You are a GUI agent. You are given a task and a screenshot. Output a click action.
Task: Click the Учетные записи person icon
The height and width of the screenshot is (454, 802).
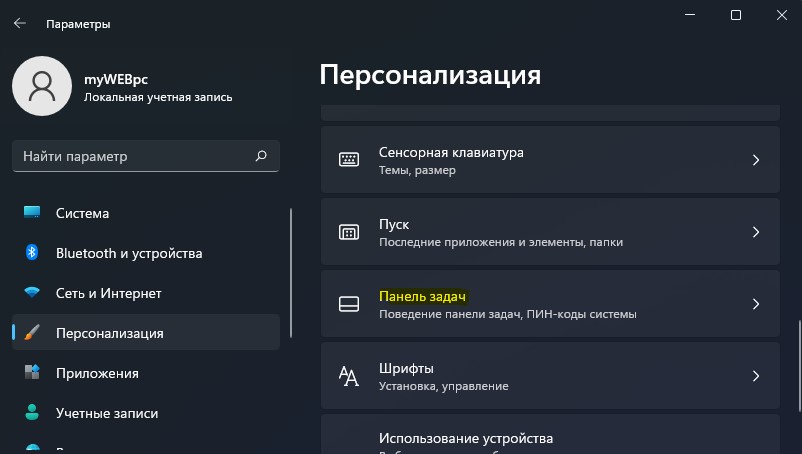[x=32, y=412]
